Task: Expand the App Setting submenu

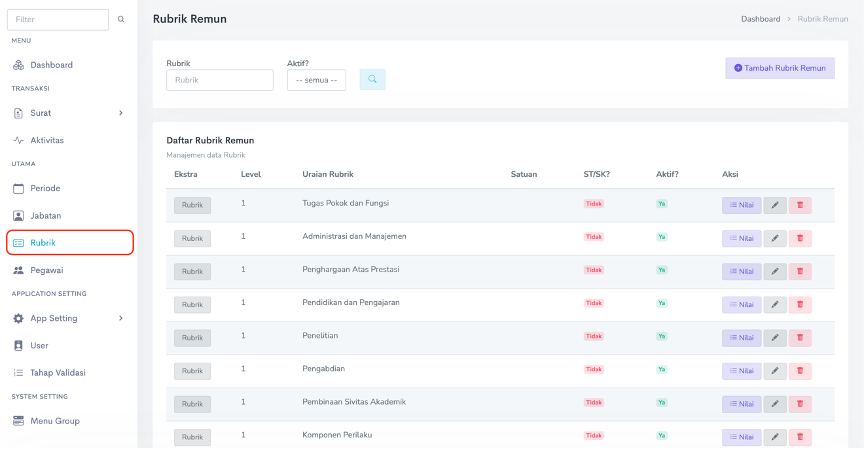Action: click(121, 318)
